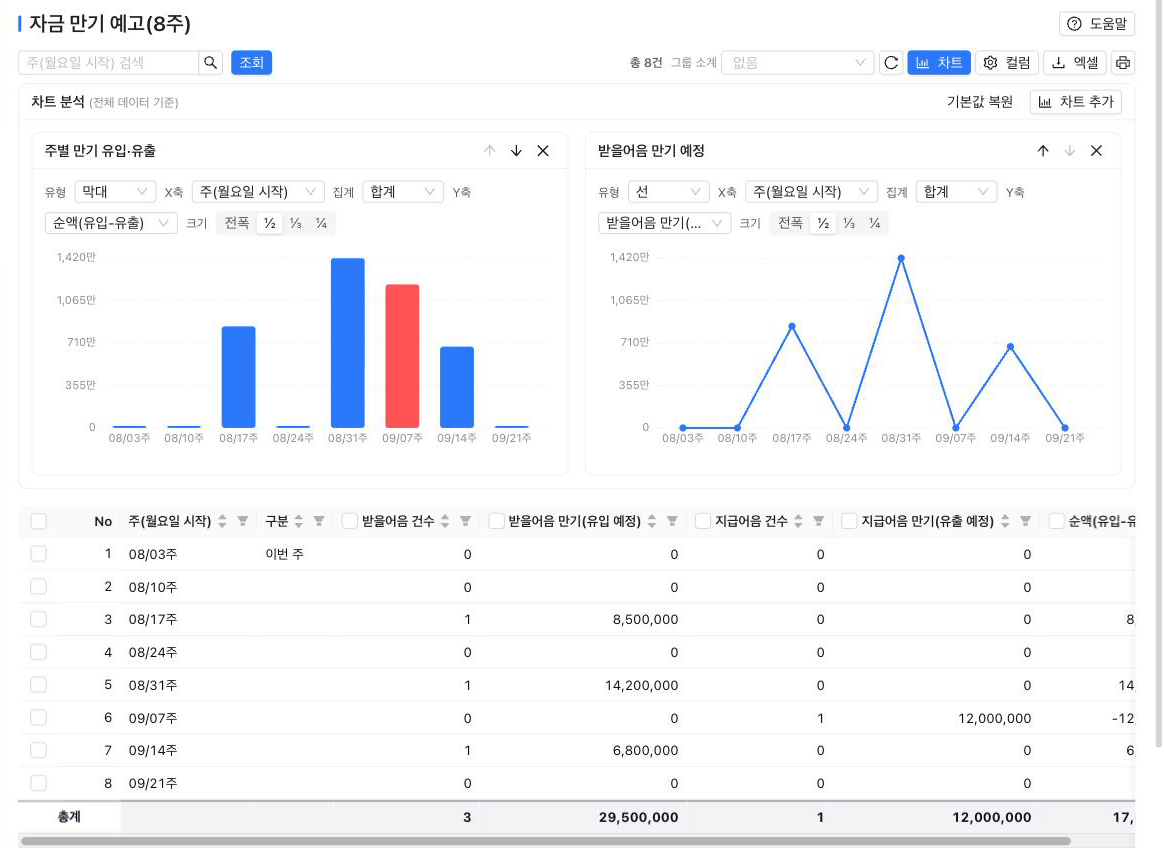Click the 08/31주 peak point on line chart
The width and height of the screenshot is (1164, 848).
900,258
